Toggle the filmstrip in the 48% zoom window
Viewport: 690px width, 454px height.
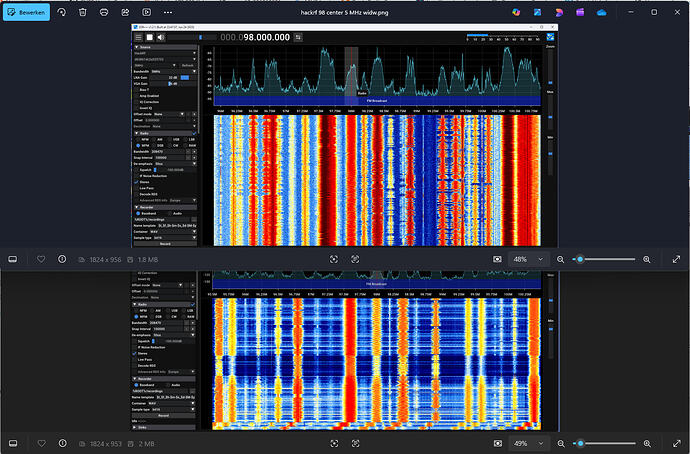tap(13, 259)
